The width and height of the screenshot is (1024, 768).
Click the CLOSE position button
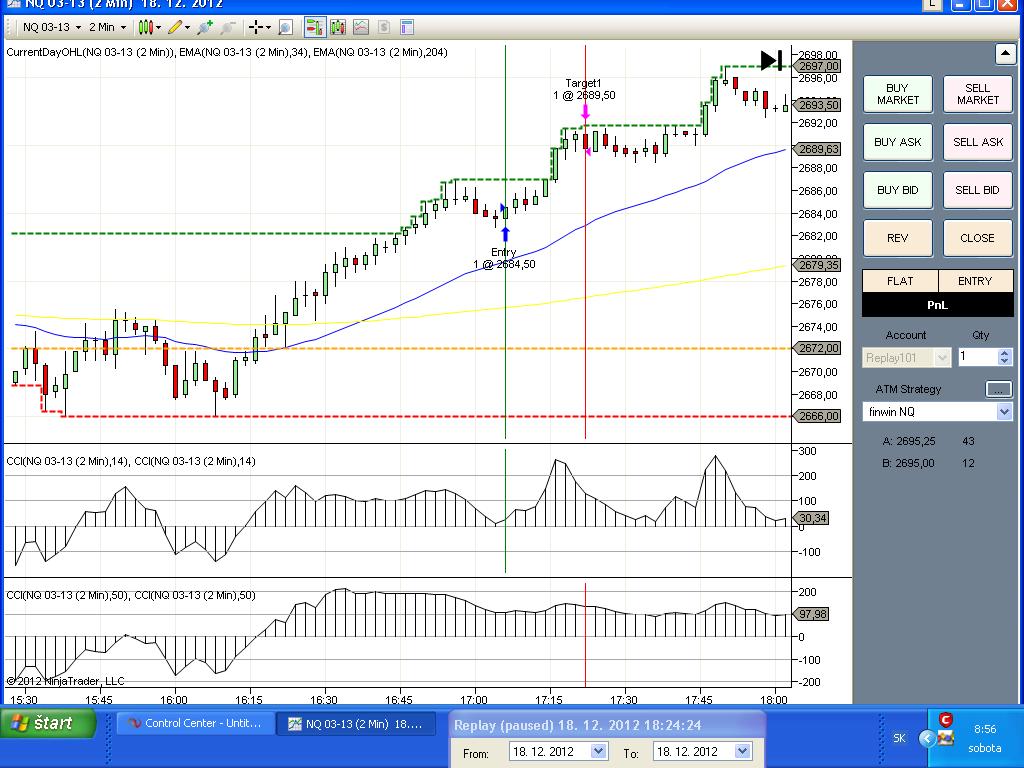point(978,238)
